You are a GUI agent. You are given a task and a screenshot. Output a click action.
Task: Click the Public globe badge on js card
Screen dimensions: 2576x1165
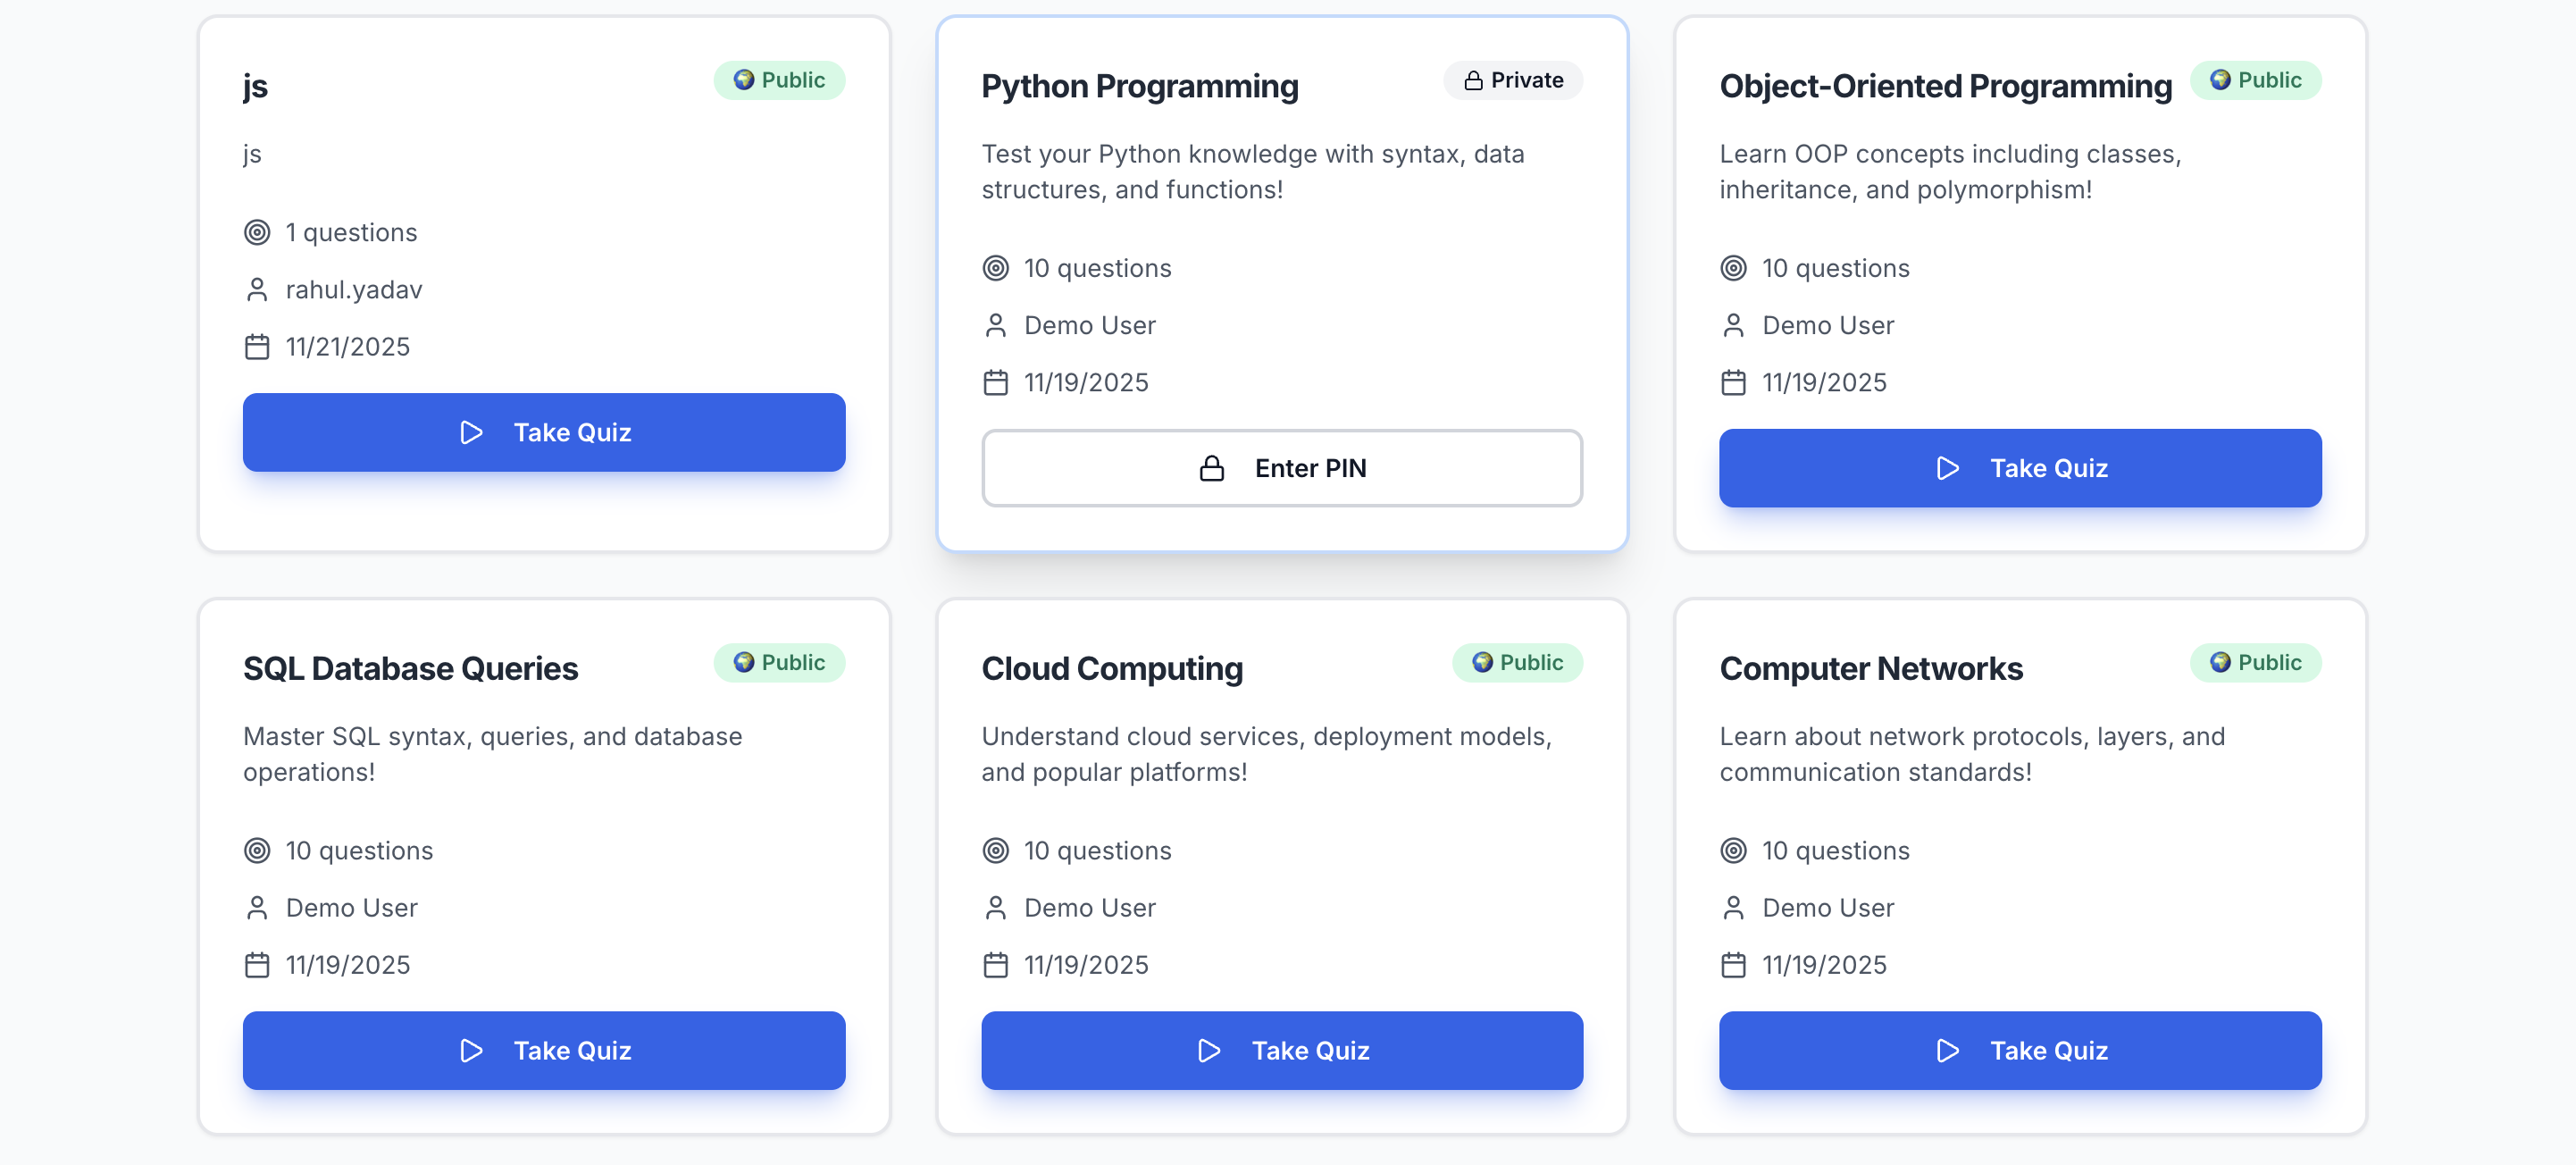pos(778,80)
